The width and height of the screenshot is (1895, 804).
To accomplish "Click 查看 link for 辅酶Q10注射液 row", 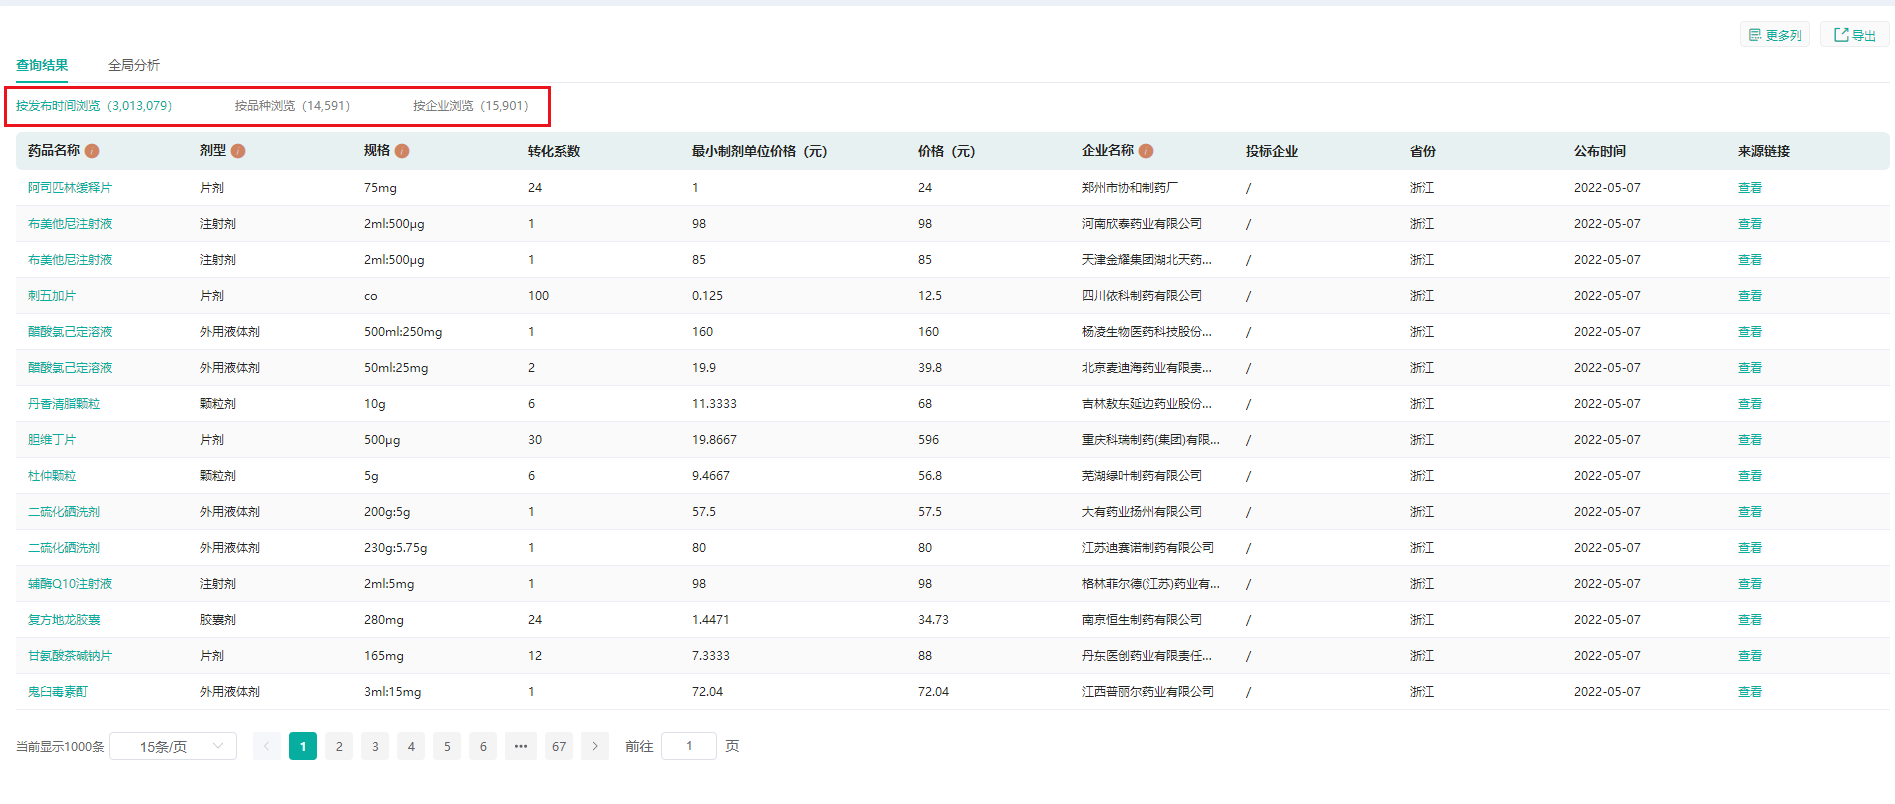I will pyautogui.click(x=1749, y=584).
